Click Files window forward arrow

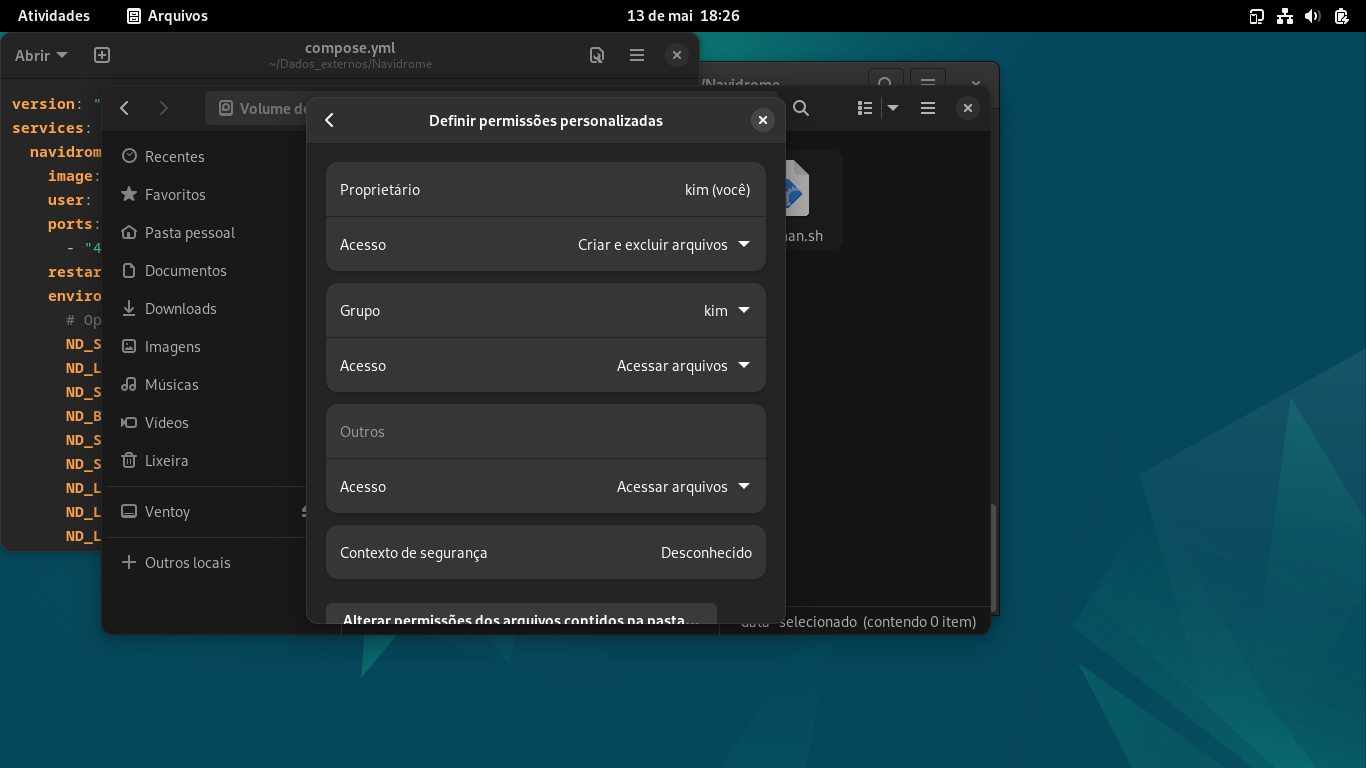pos(164,108)
